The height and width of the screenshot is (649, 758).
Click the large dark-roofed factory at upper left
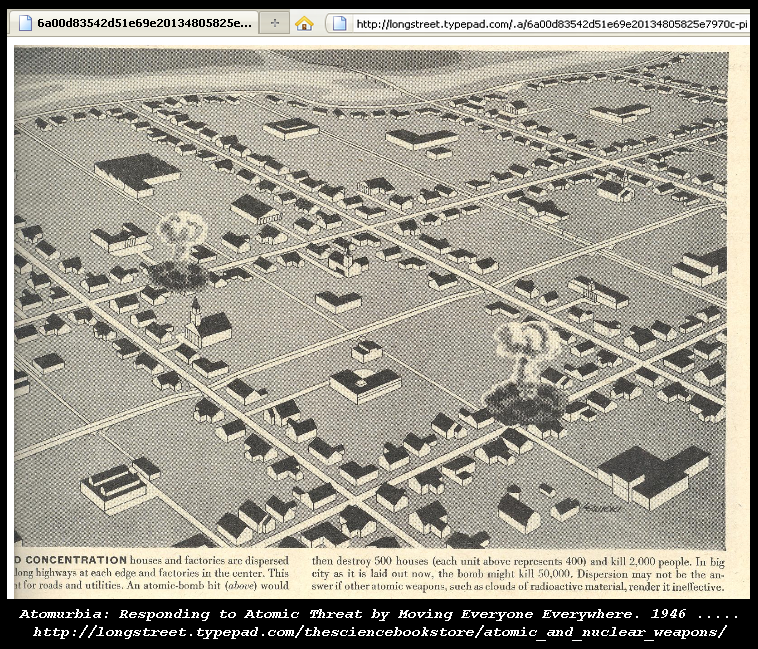[x=137, y=174]
